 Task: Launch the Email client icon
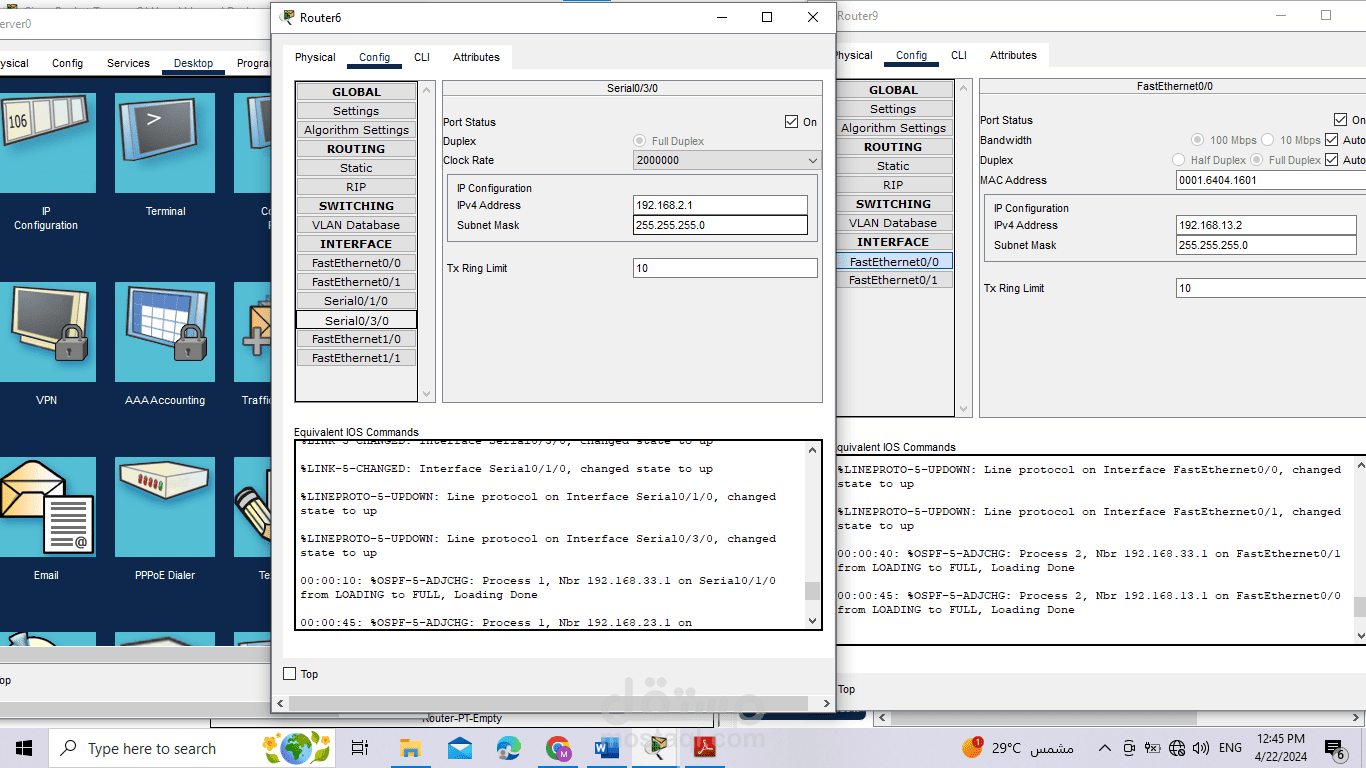click(46, 507)
